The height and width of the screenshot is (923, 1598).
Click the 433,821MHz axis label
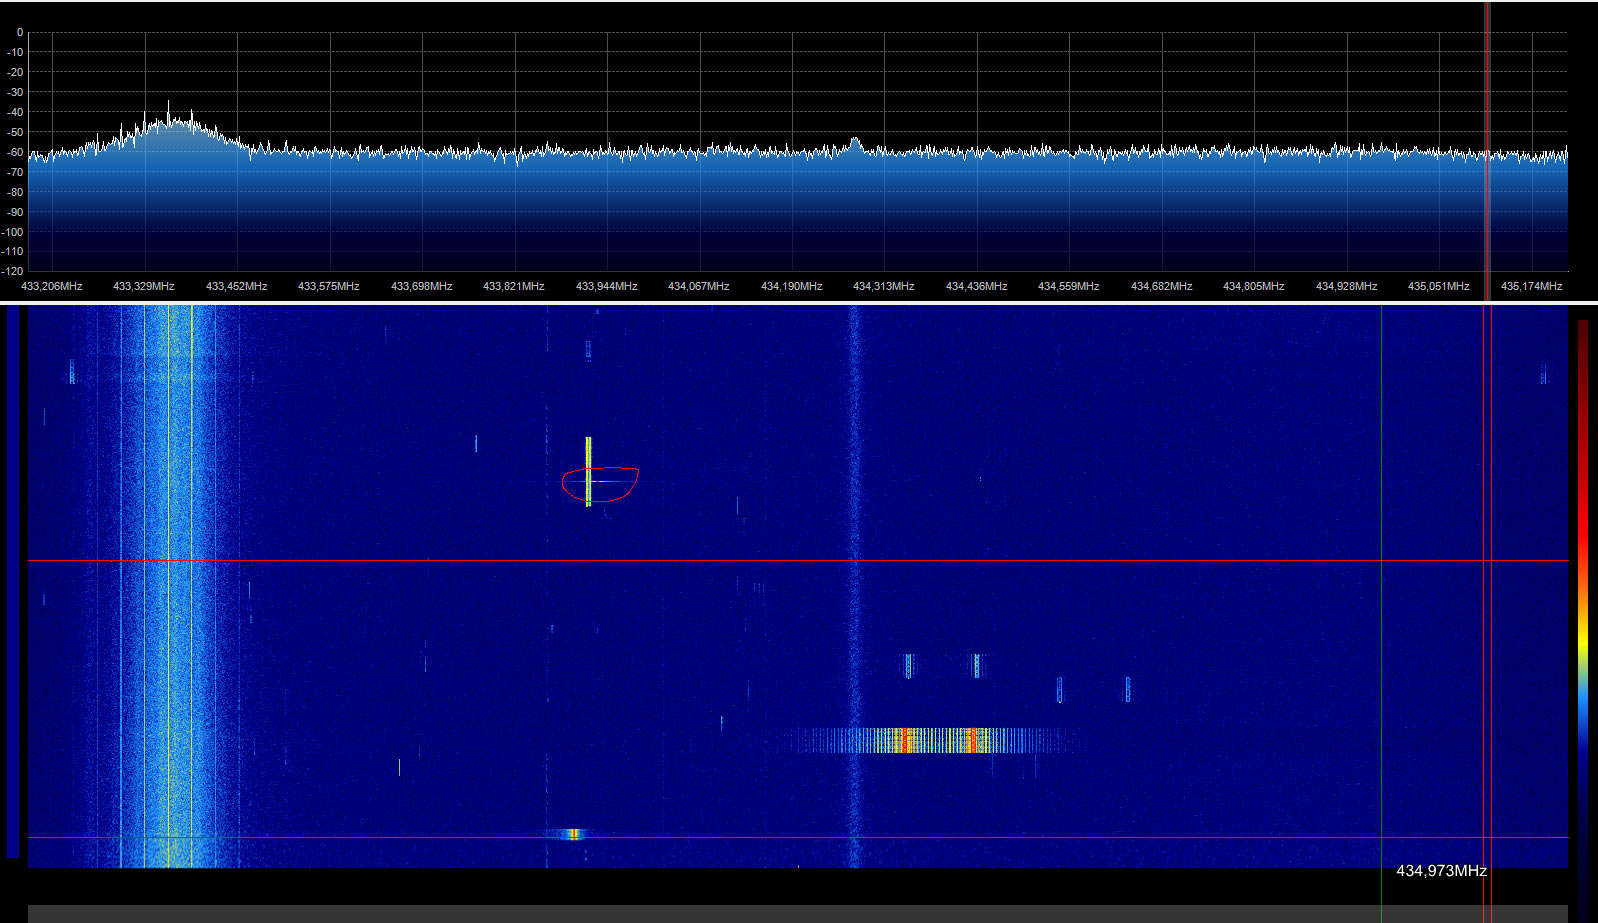point(514,286)
